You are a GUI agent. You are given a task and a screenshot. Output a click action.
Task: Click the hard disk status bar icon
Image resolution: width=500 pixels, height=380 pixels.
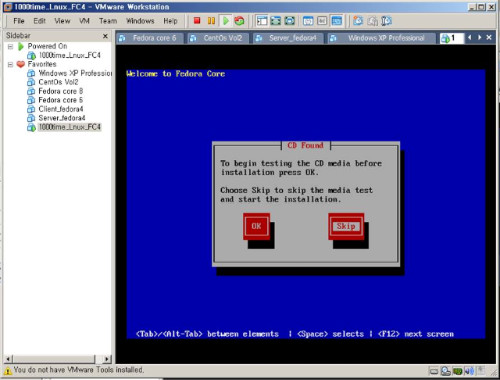(x=434, y=371)
